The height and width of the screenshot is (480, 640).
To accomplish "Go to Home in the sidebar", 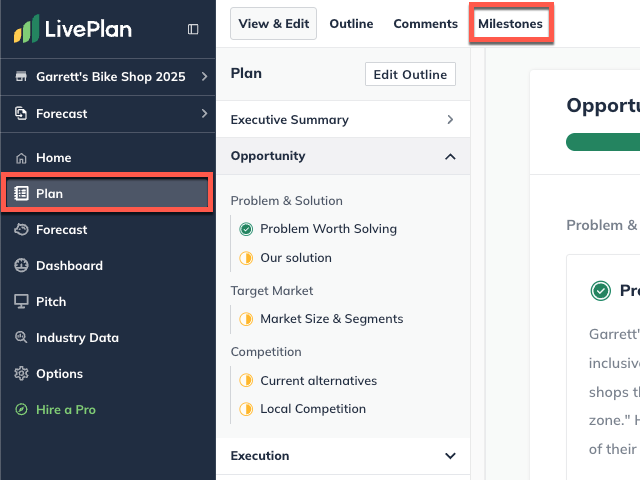I will point(53,158).
